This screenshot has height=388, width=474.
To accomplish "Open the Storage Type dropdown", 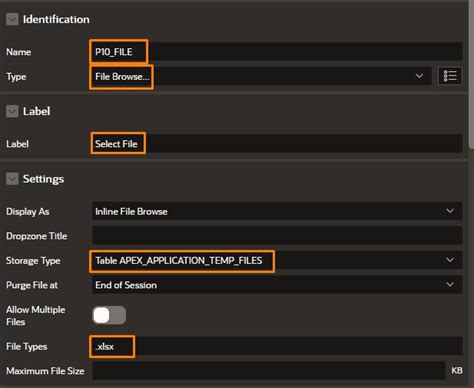I will (x=277, y=260).
